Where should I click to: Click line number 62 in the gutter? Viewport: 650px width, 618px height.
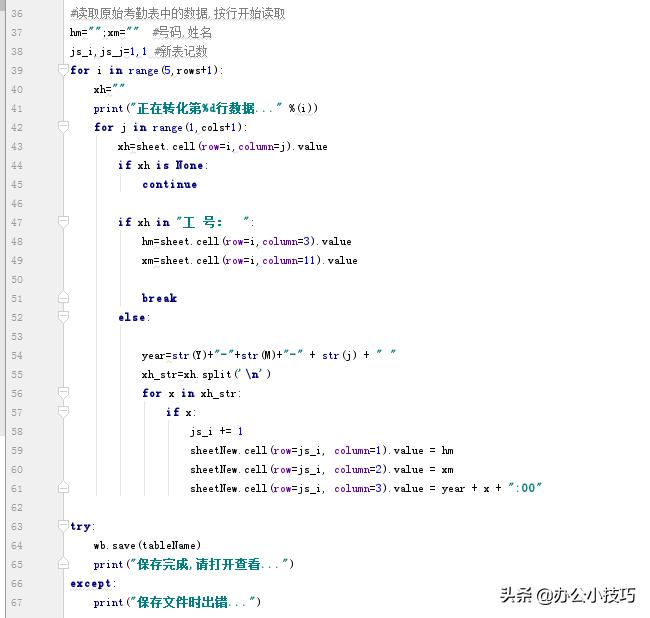pyautogui.click(x=17, y=508)
